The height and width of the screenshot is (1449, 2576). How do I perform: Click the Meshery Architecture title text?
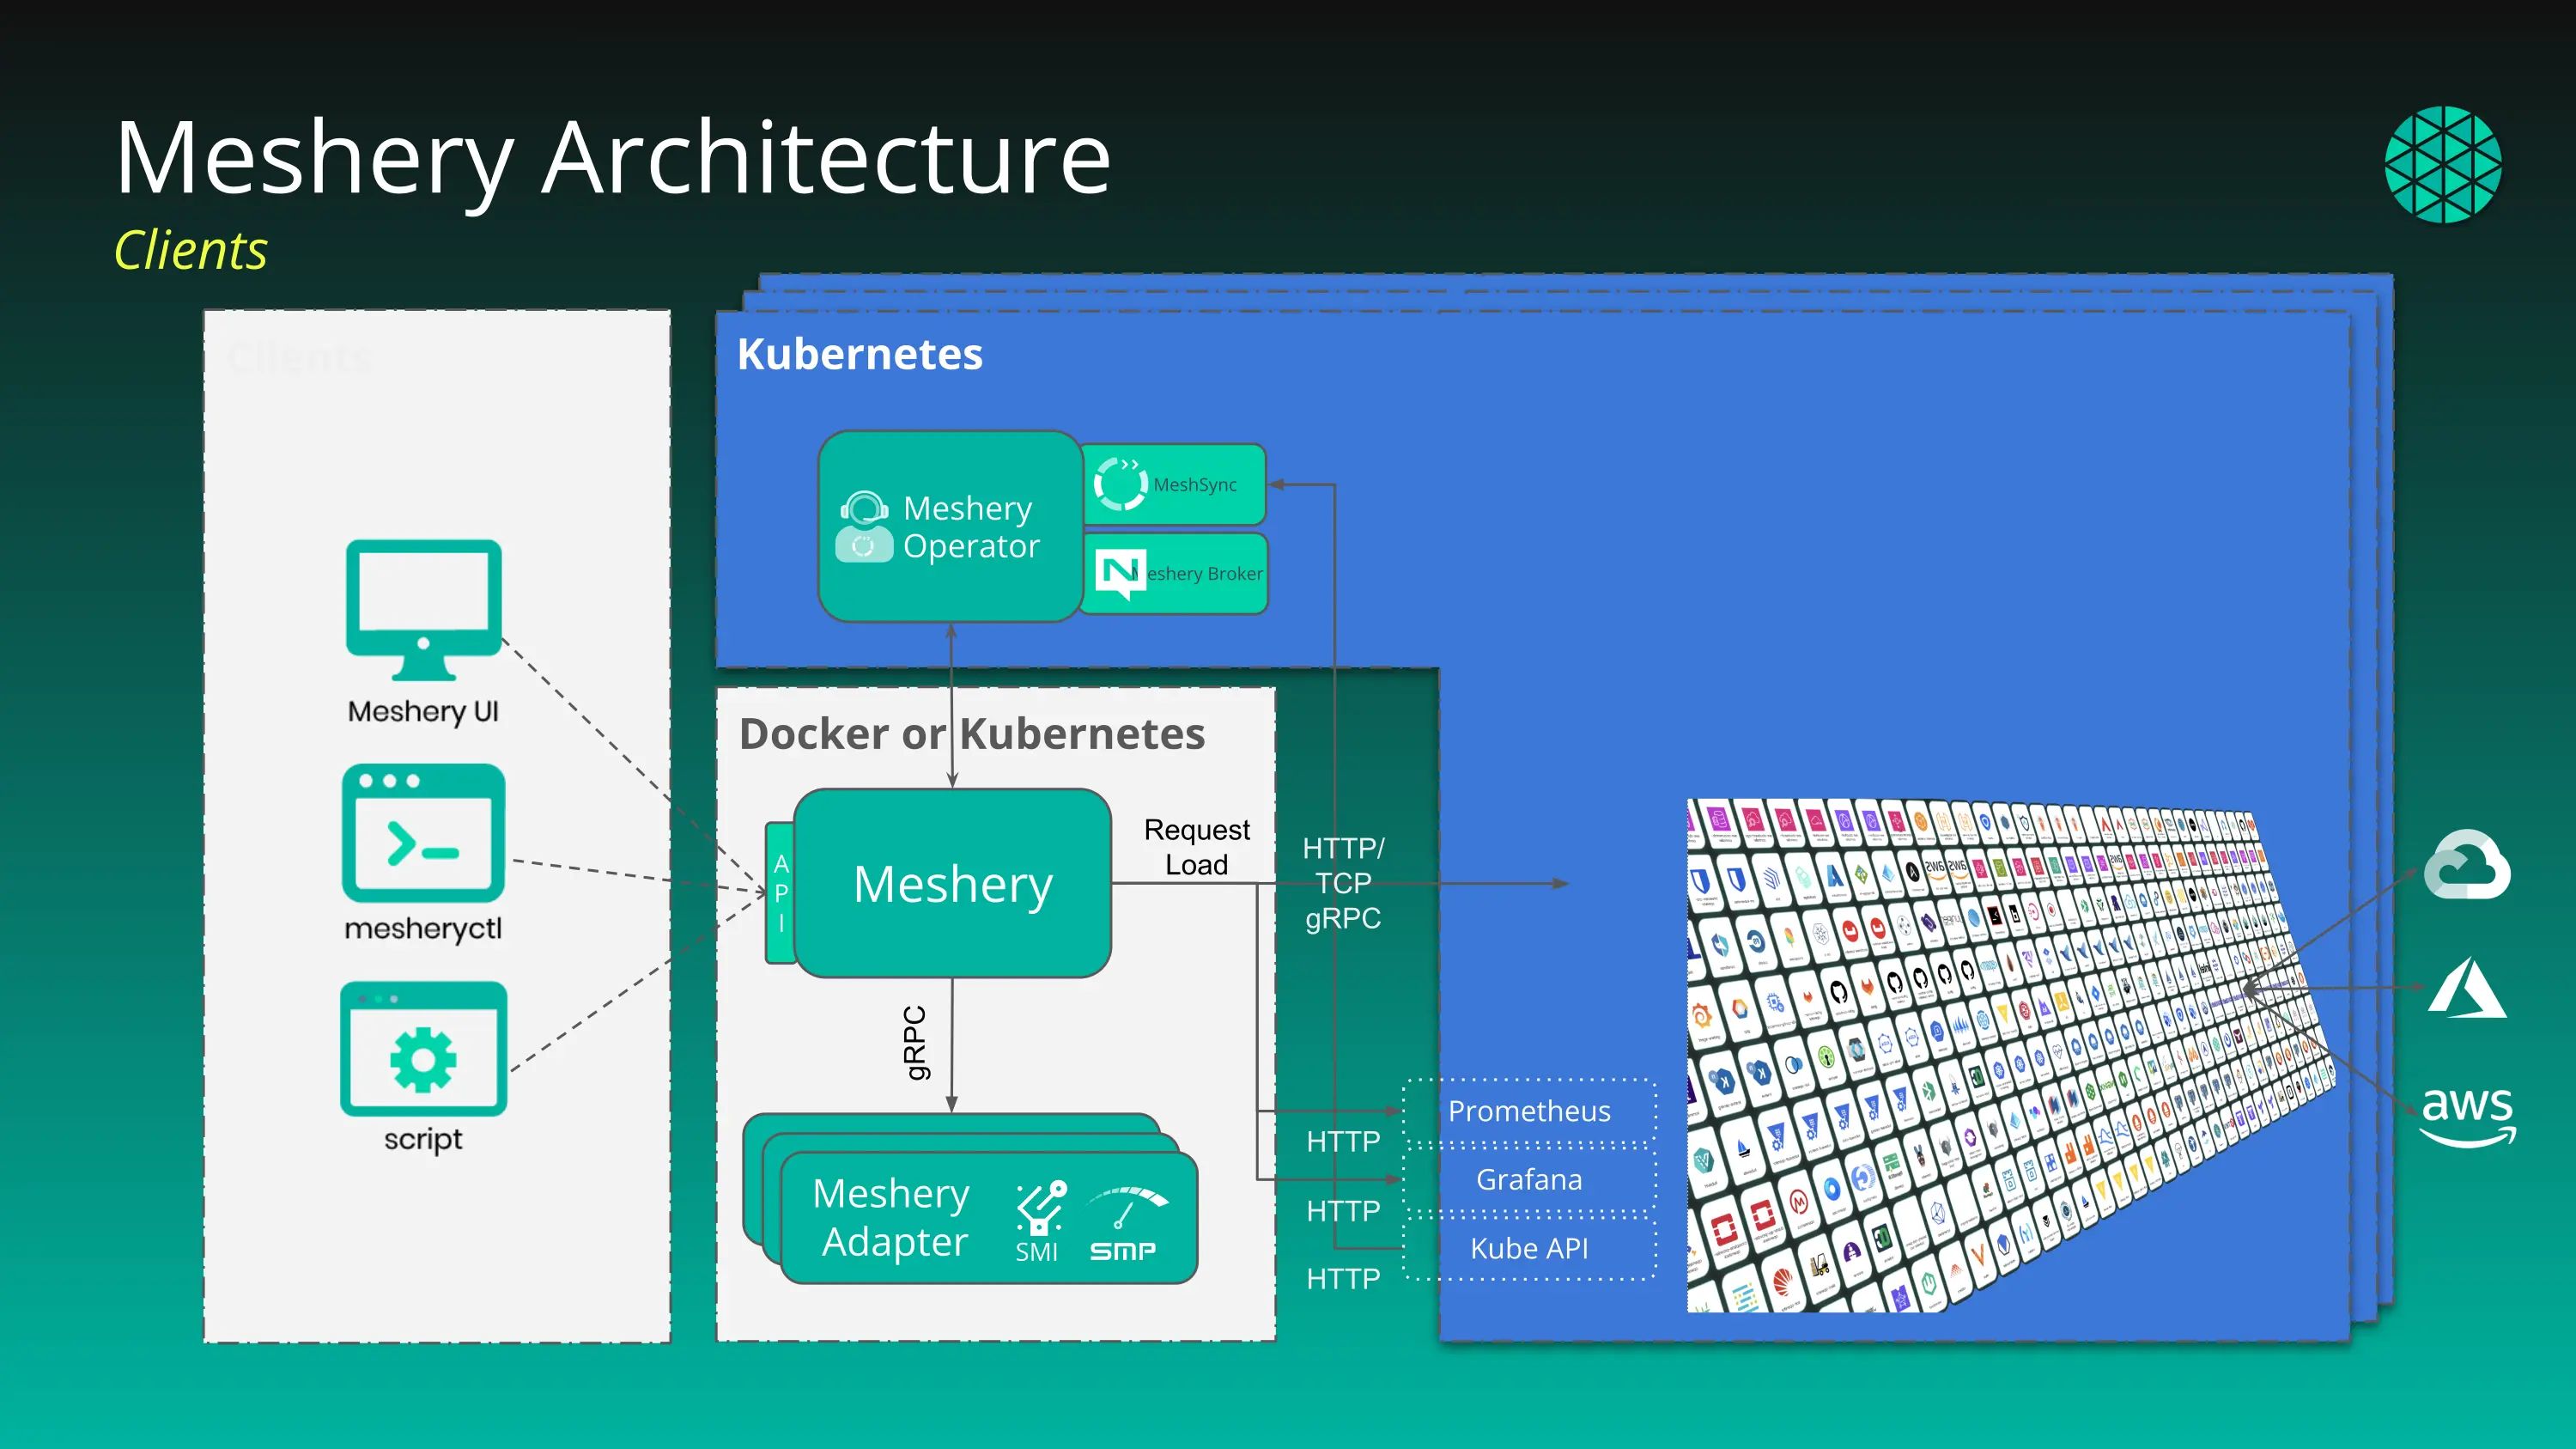pyautogui.click(x=612, y=158)
